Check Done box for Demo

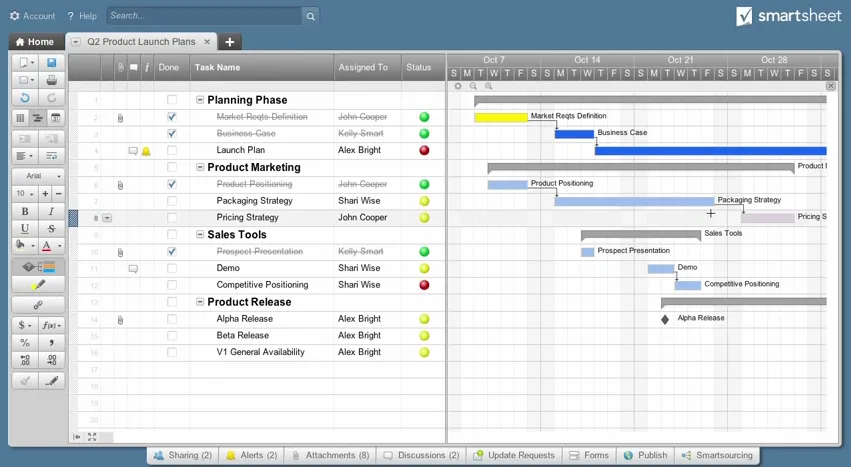(x=172, y=268)
